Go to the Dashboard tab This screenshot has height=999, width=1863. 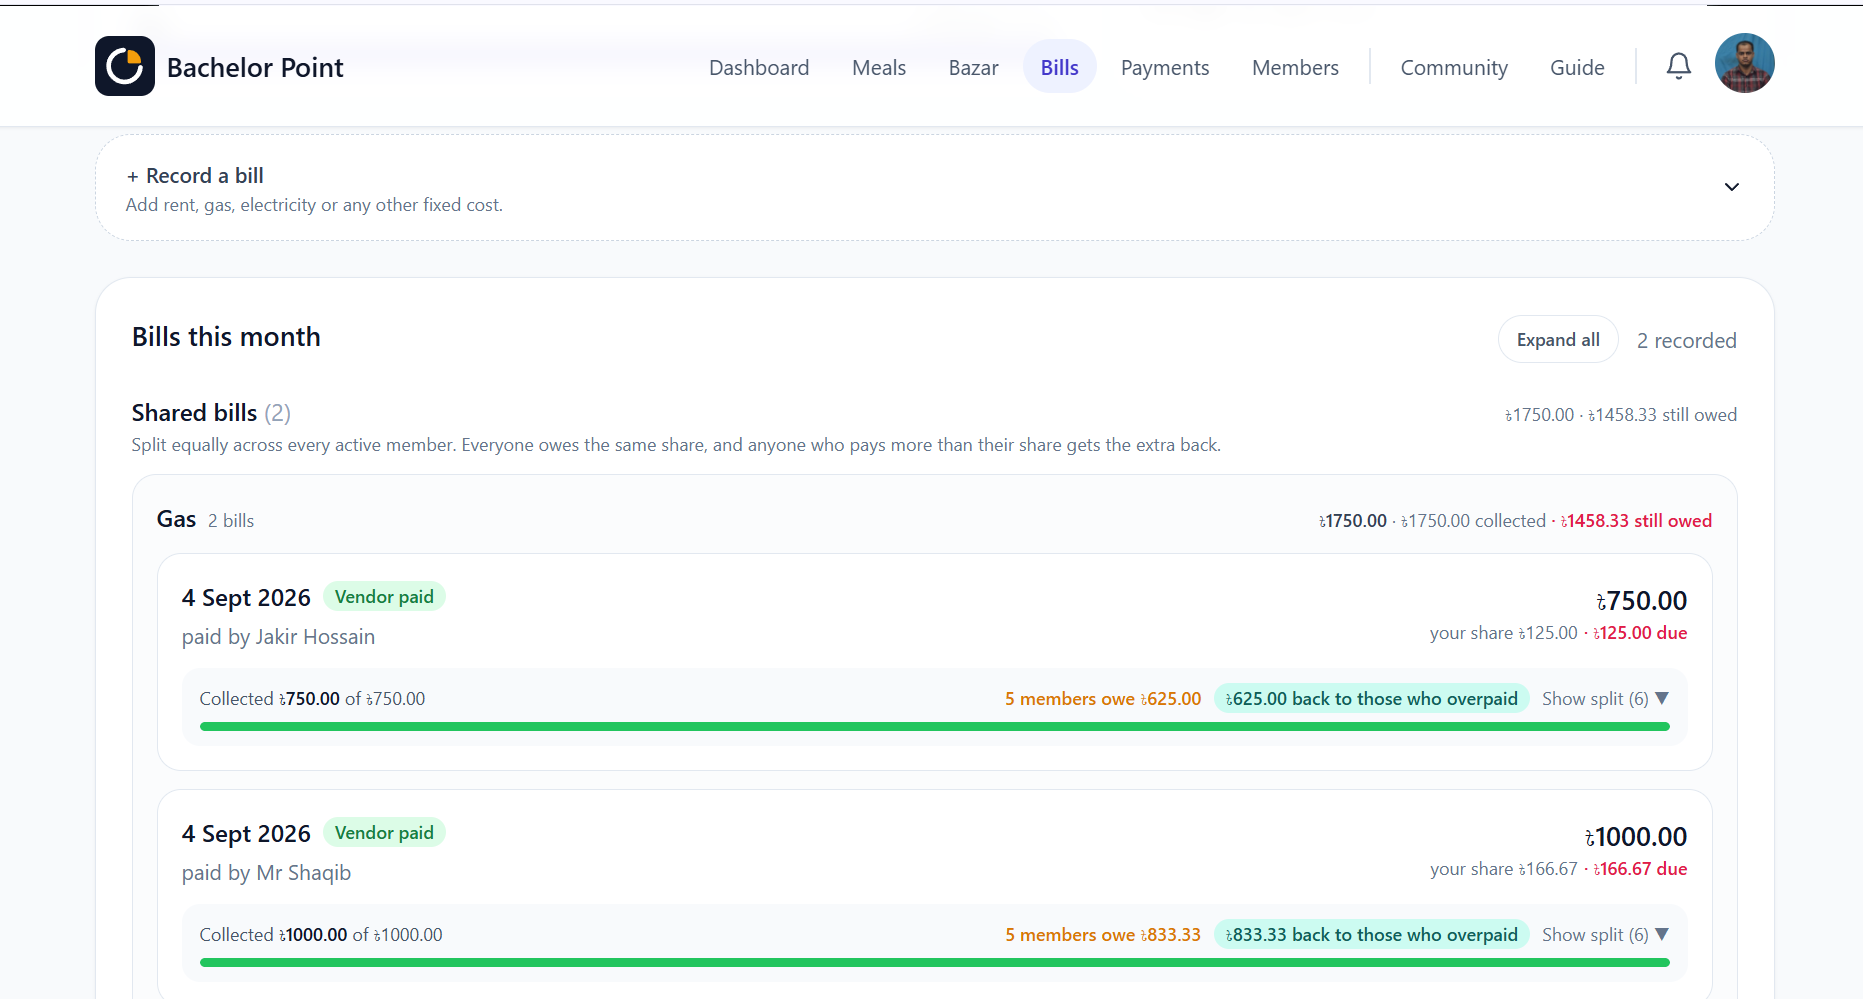coord(759,67)
